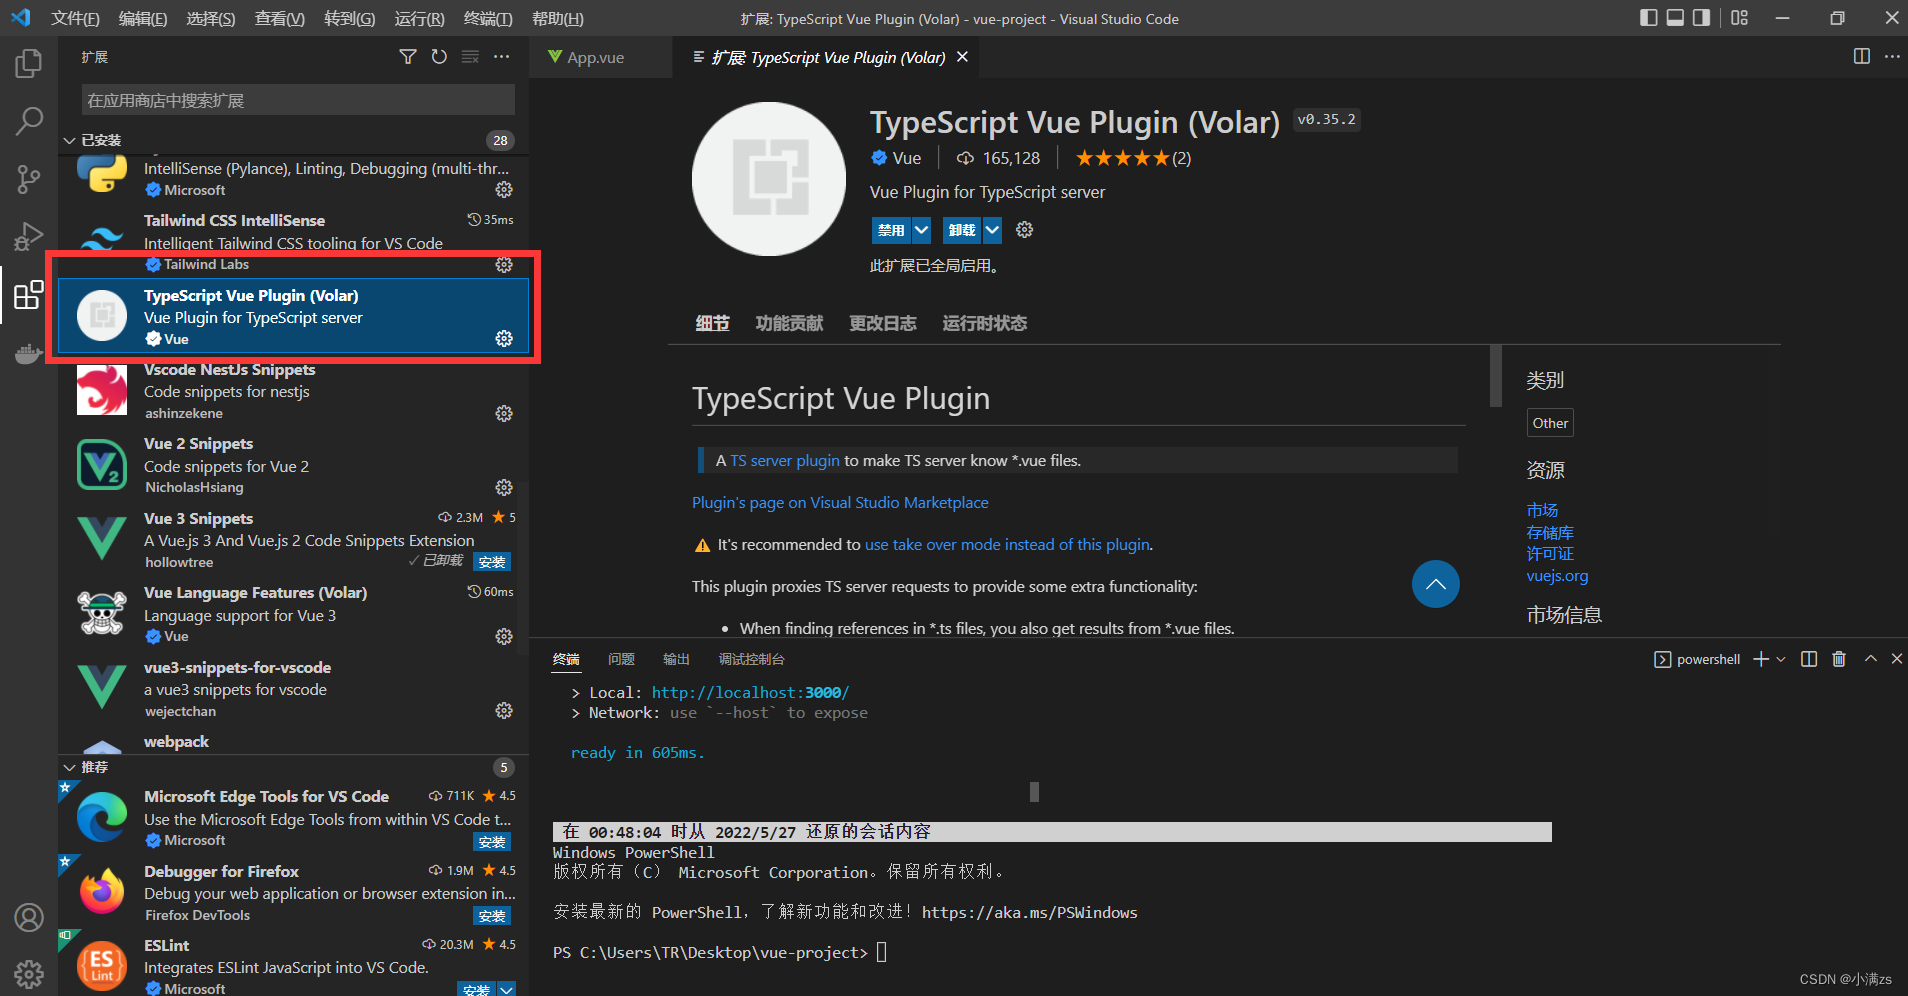This screenshot has width=1908, height=996.
Task: Open gear menu for TypeScript Vue Plugin row
Action: point(504,339)
